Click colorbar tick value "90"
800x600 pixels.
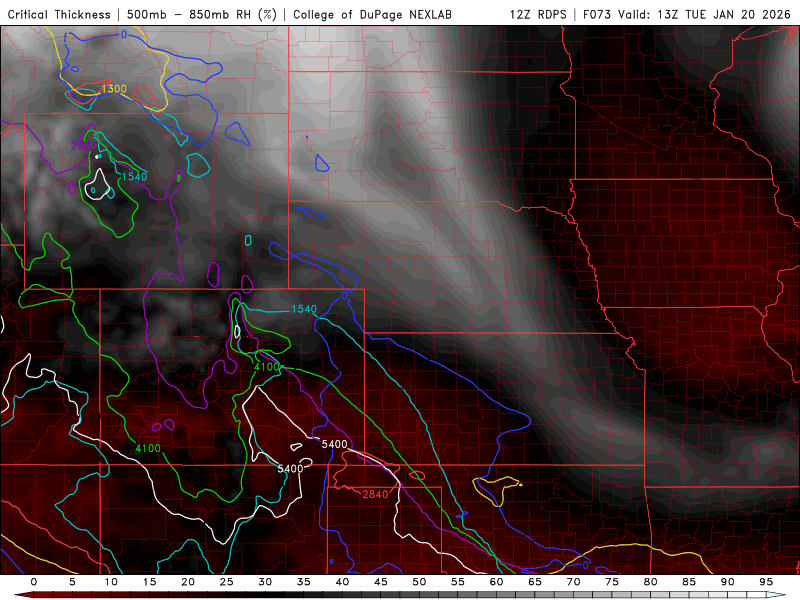point(728,582)
